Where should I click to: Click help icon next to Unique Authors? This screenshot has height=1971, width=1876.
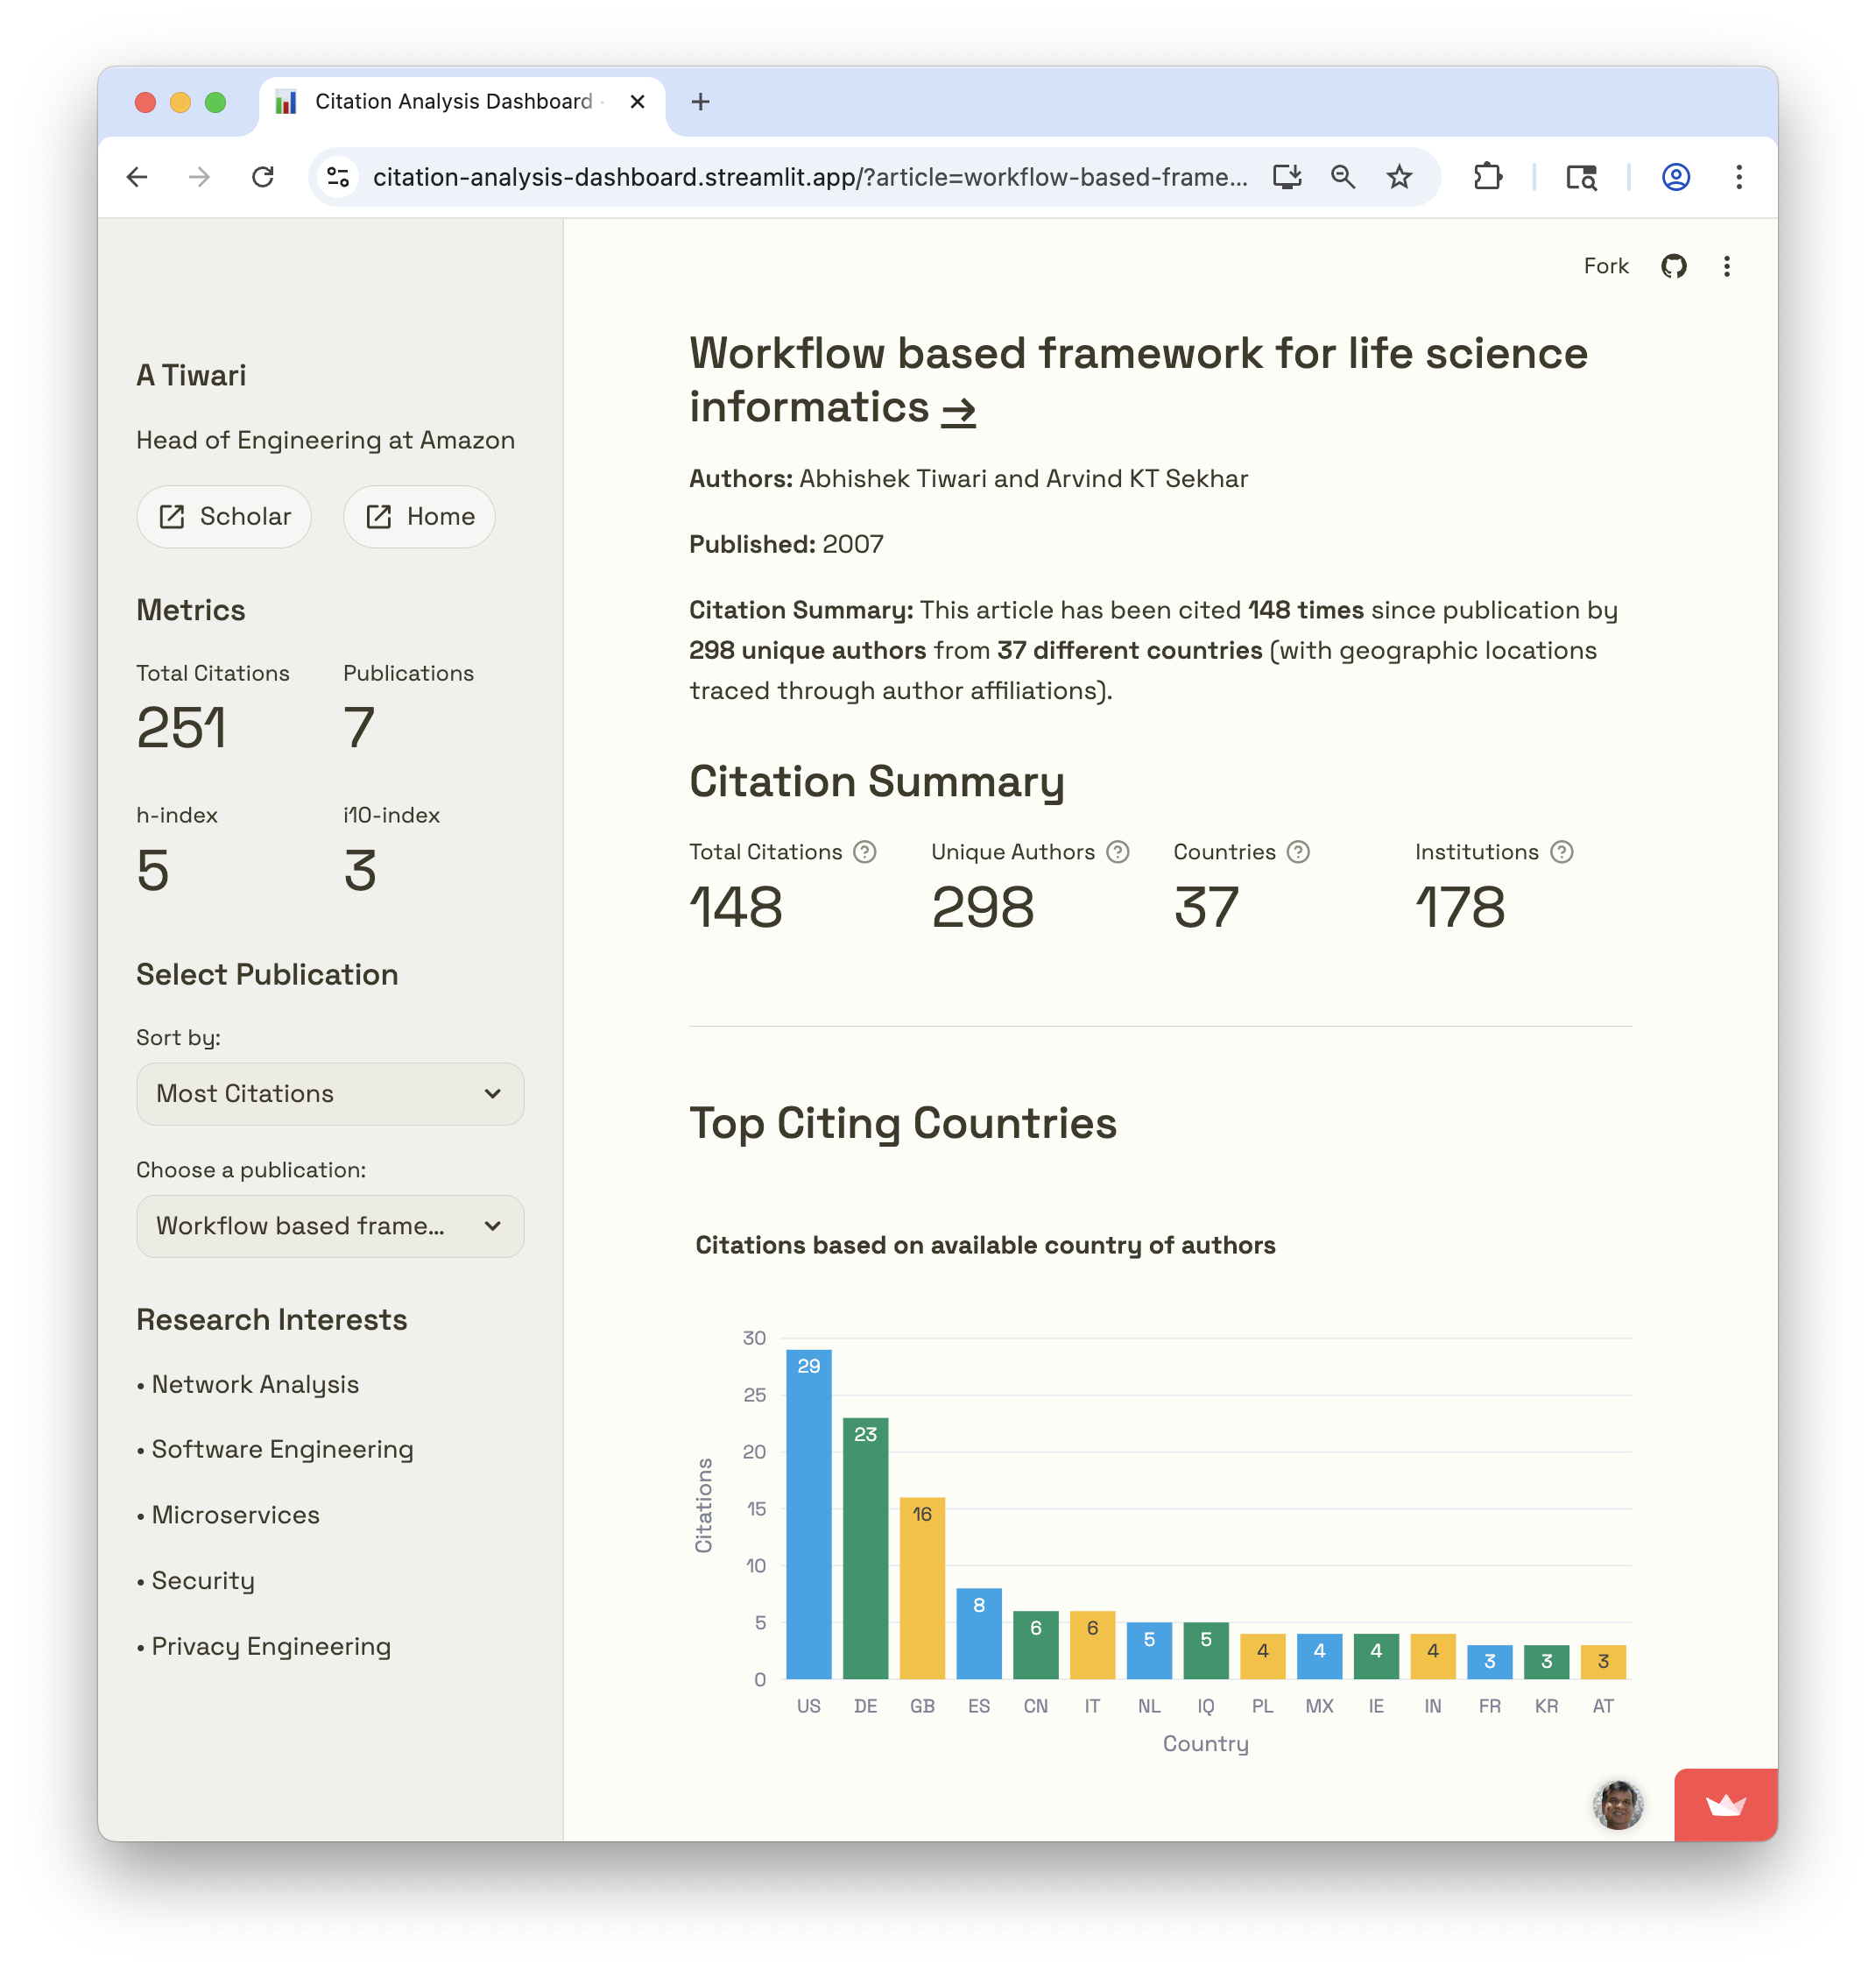(x=1117, y=851)
